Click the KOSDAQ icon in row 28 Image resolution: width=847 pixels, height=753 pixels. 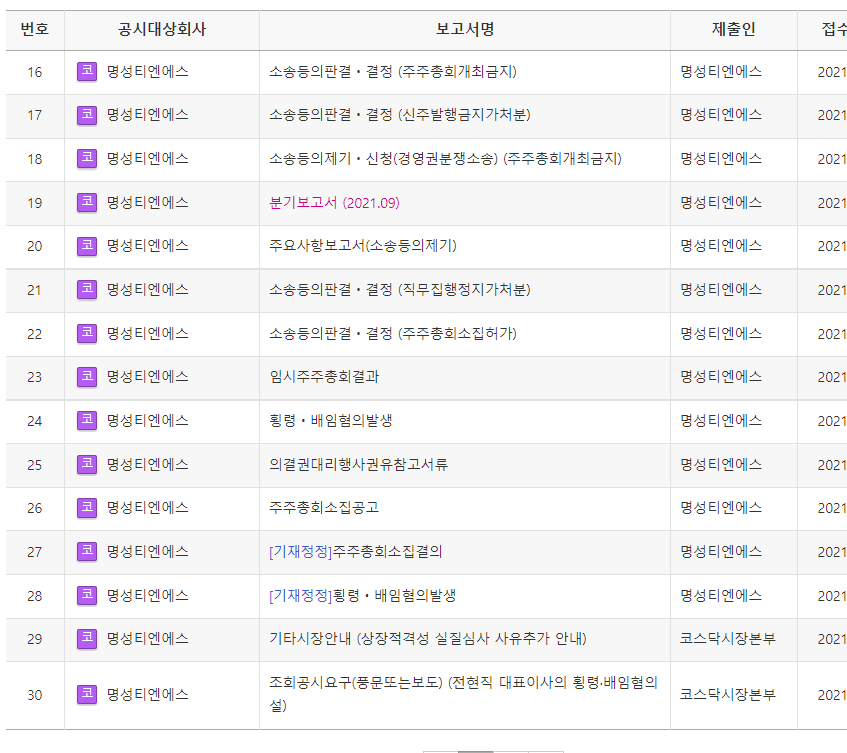86,595
